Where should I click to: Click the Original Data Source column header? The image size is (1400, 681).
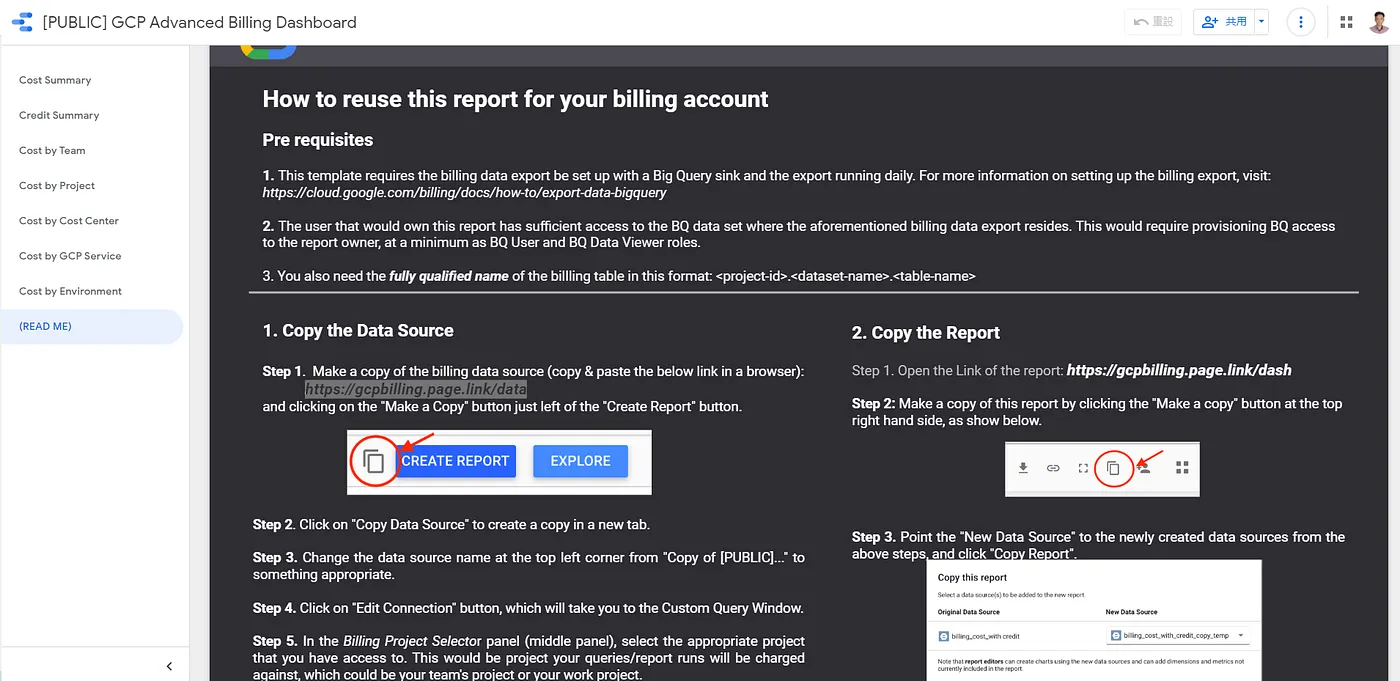tap(969, 612)
